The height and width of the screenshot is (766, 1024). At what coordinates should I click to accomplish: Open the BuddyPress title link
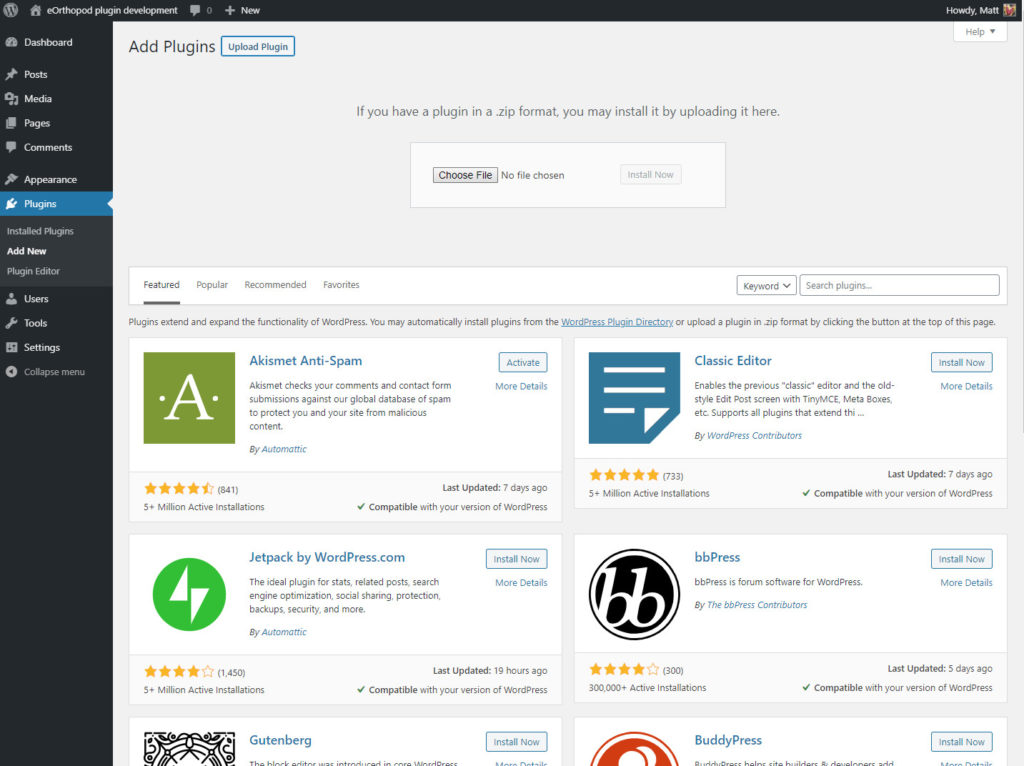[x=728, y=740]
